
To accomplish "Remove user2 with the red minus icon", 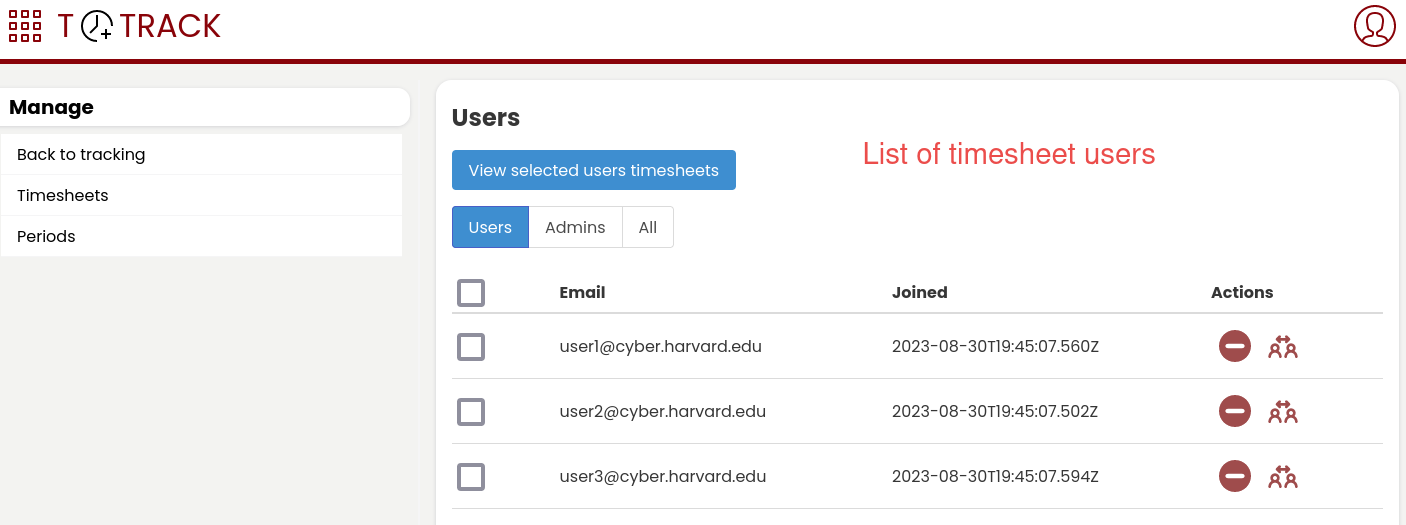I will coord(1235,411).
